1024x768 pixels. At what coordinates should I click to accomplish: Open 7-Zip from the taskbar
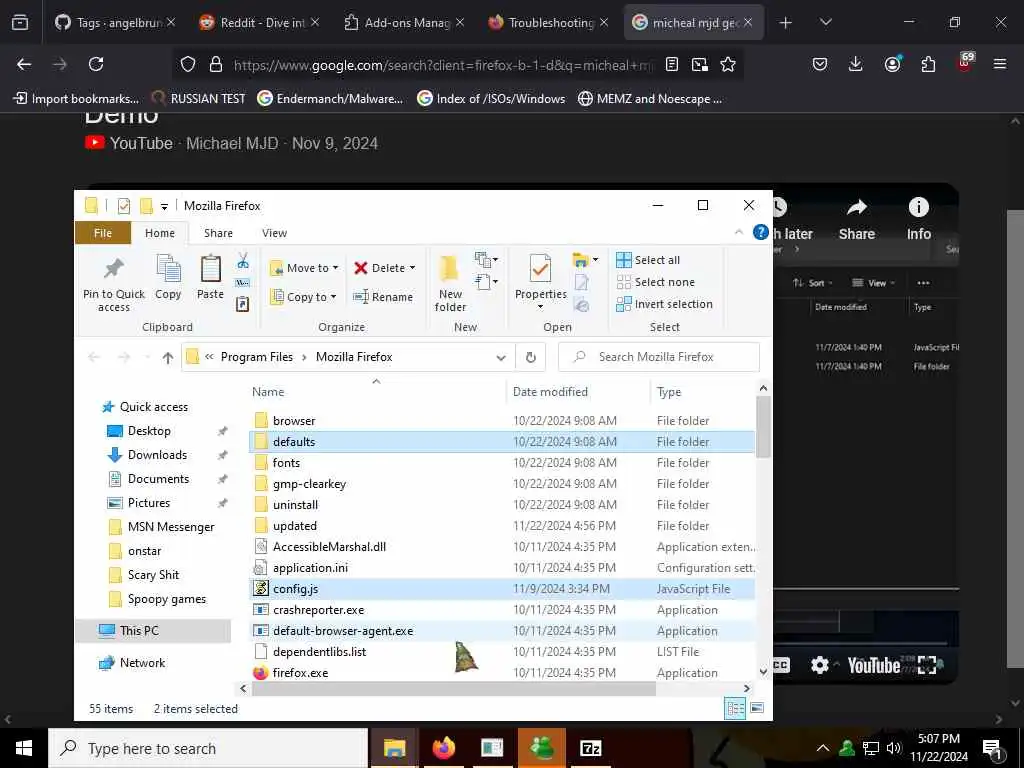coord(590,748)
